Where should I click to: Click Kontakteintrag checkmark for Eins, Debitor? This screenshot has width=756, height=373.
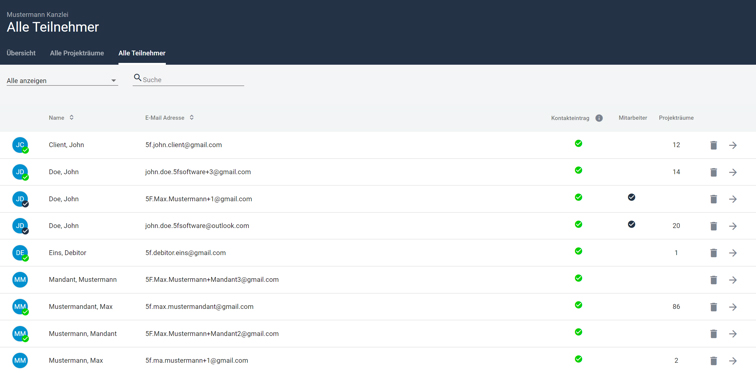point(578,251)
